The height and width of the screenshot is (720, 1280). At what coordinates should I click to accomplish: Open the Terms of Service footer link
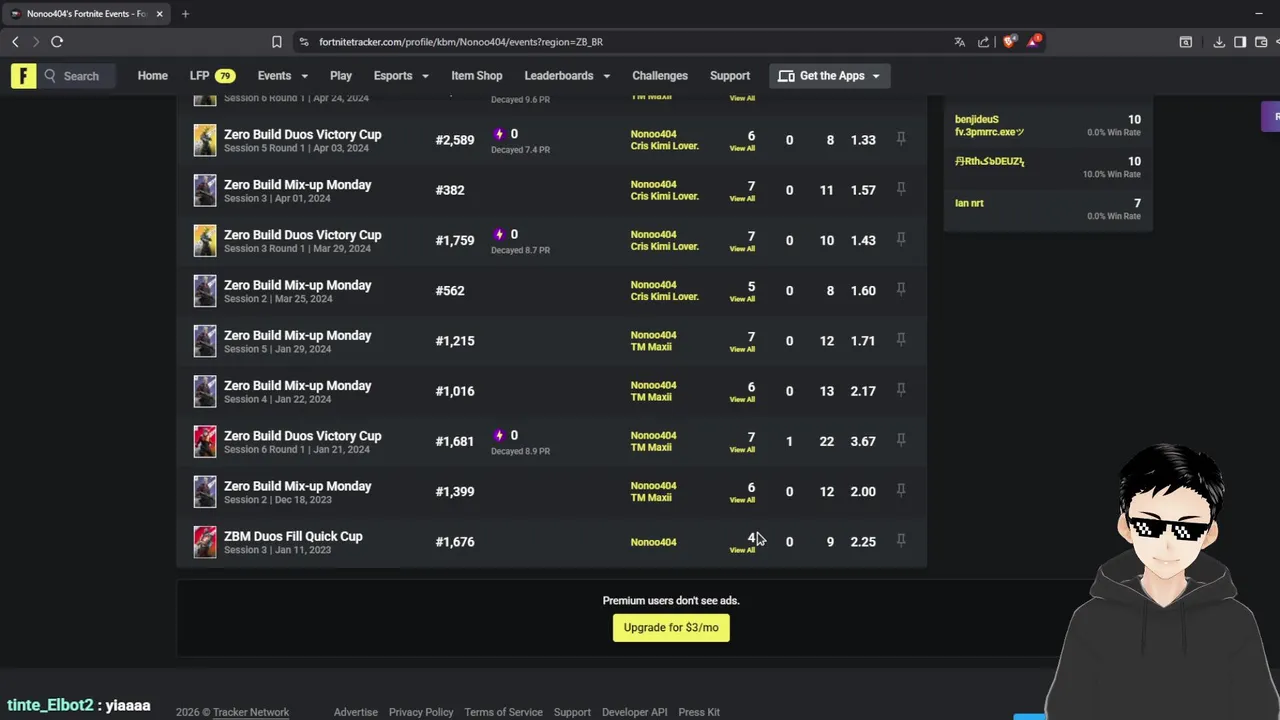(503, 712)
